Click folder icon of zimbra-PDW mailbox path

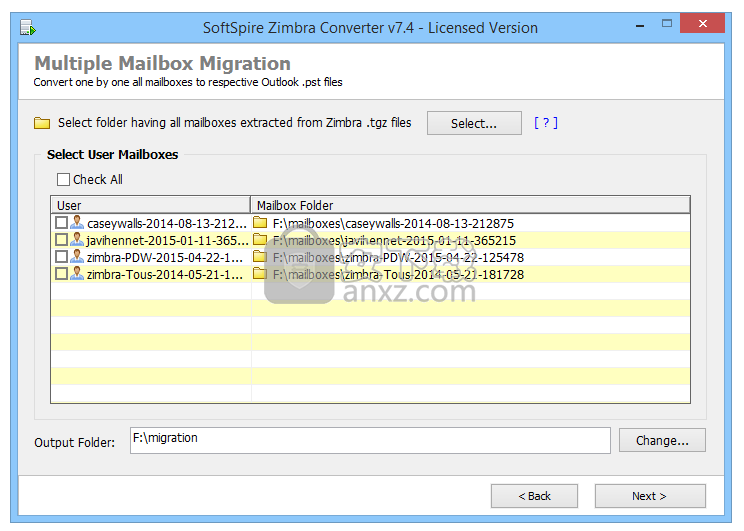pyautogui.click(x=260, y=257)
